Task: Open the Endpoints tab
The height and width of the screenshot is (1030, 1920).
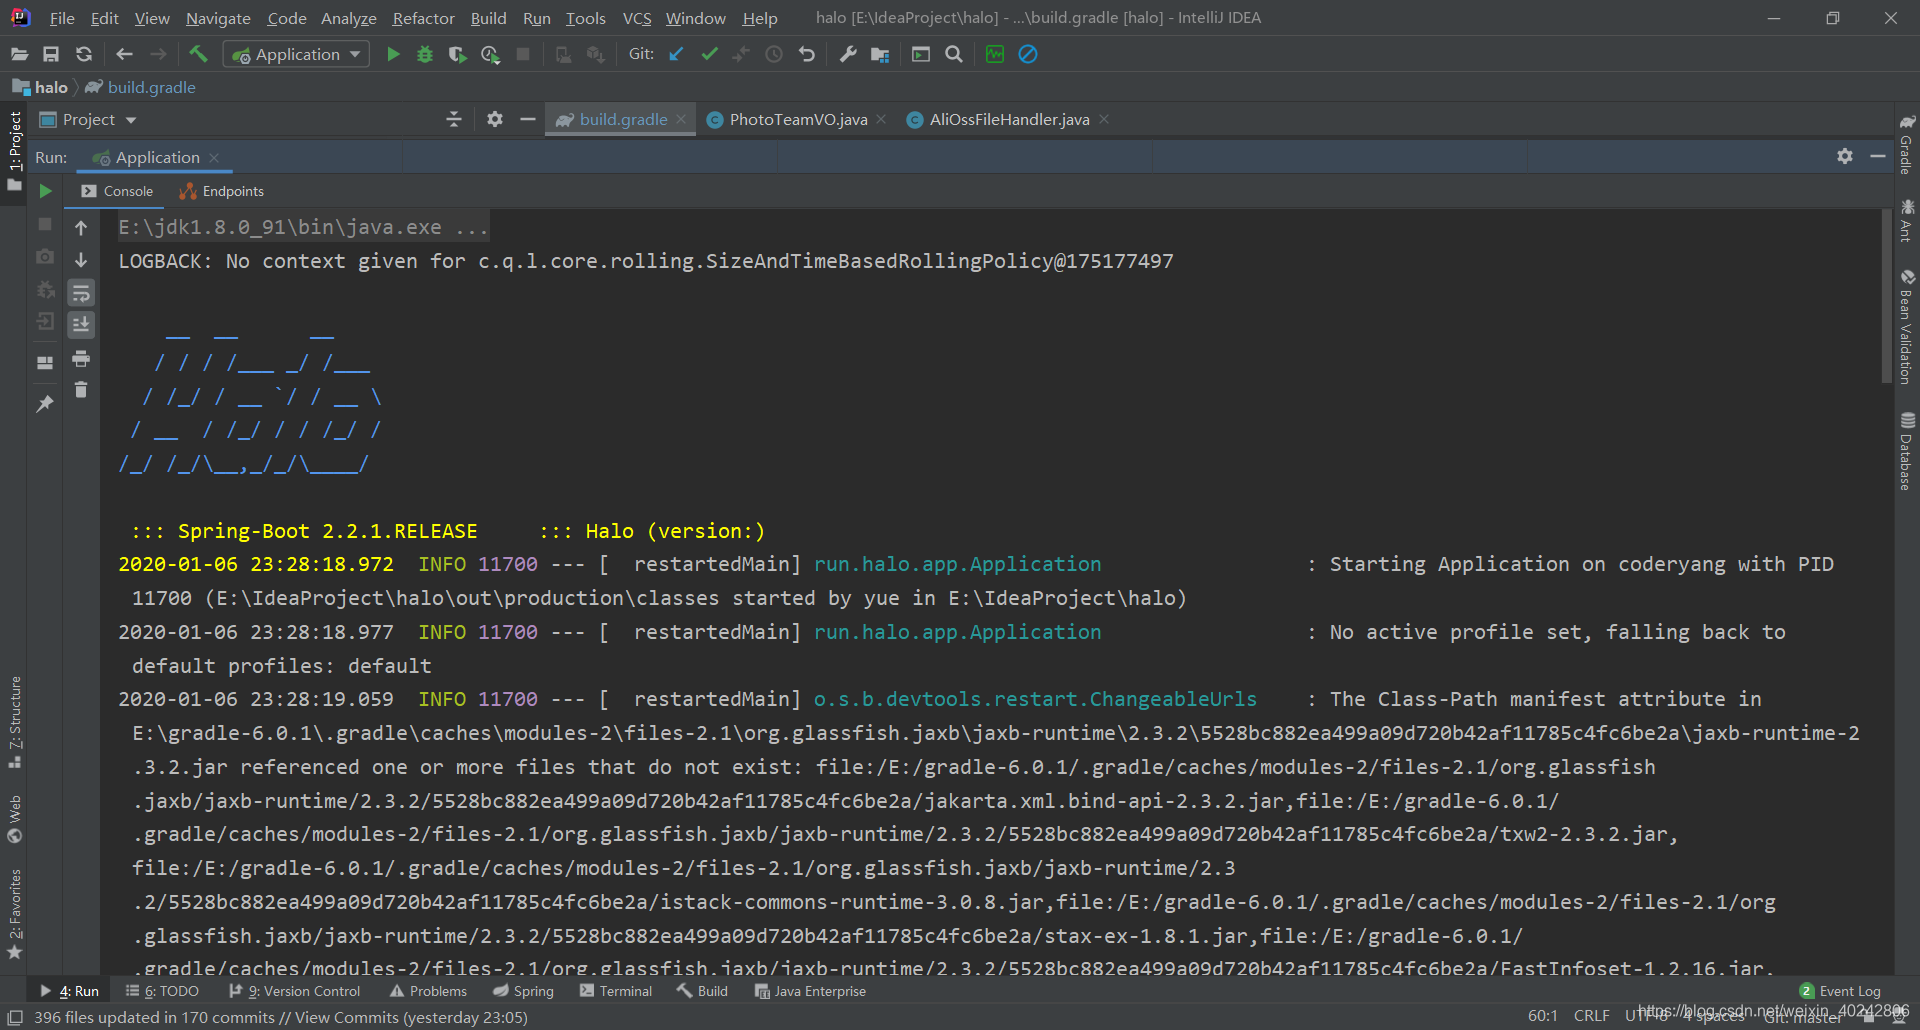Action: tap(221, 191)
